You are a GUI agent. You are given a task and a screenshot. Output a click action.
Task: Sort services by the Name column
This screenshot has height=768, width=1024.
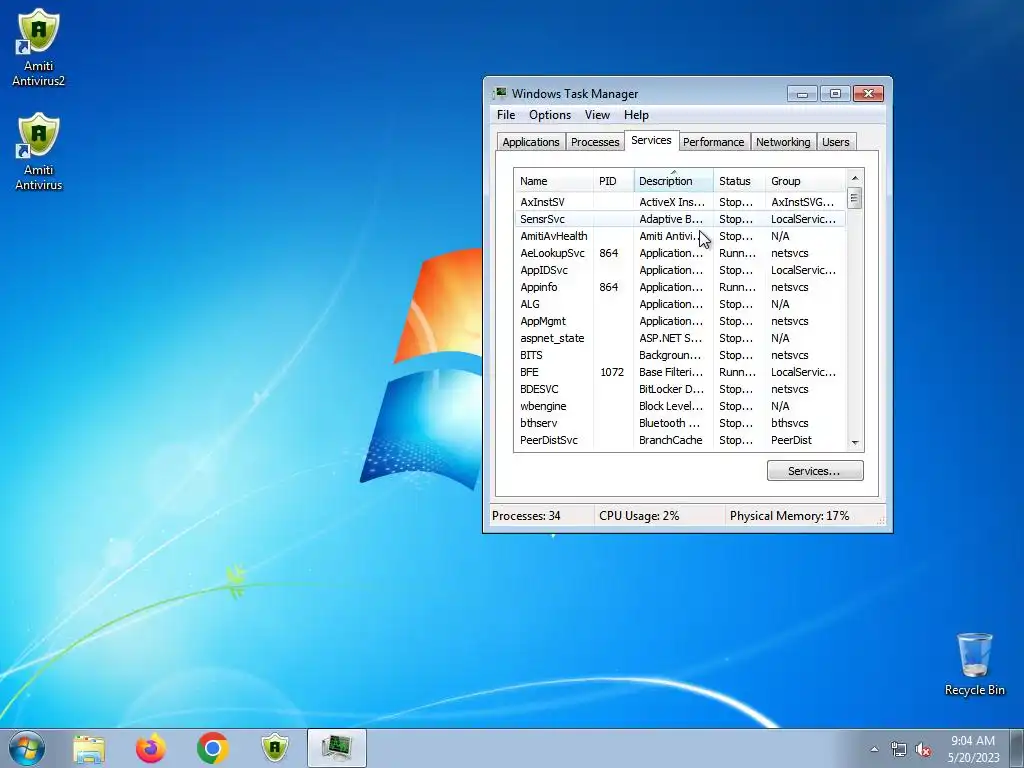(554, 181)
